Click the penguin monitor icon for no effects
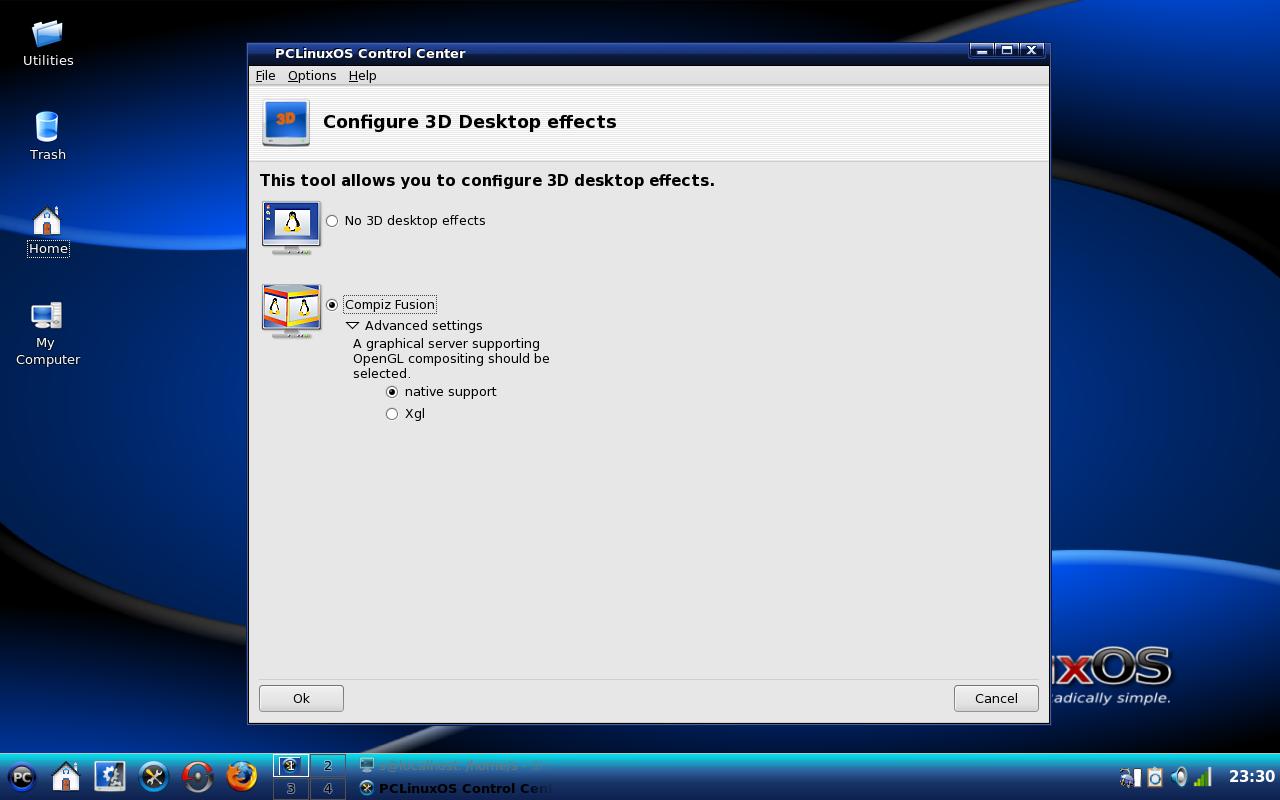This screenshot has height=800, width=1280. [291, 227]
